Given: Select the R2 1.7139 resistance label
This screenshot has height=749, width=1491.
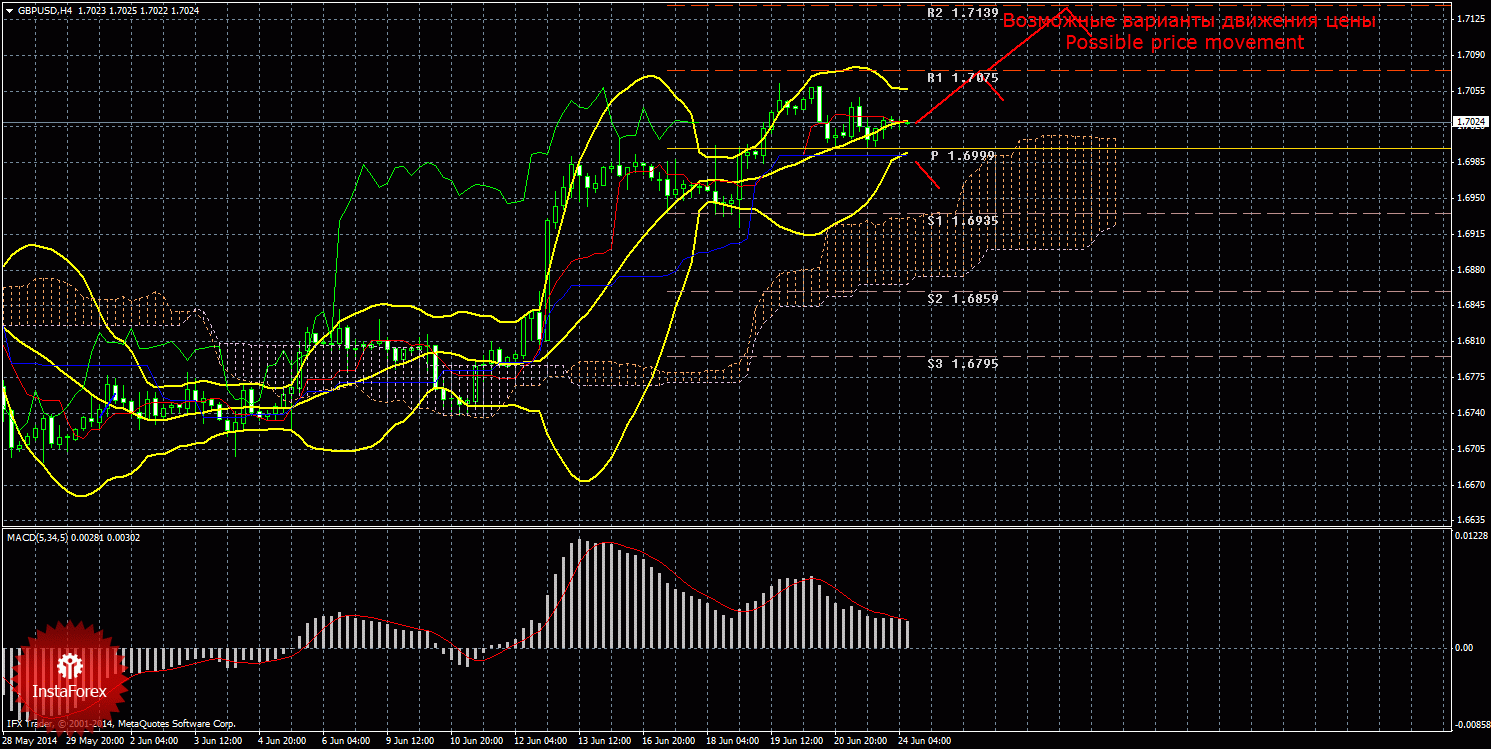Looking at the screenshot, I should (x=962, y=13).
